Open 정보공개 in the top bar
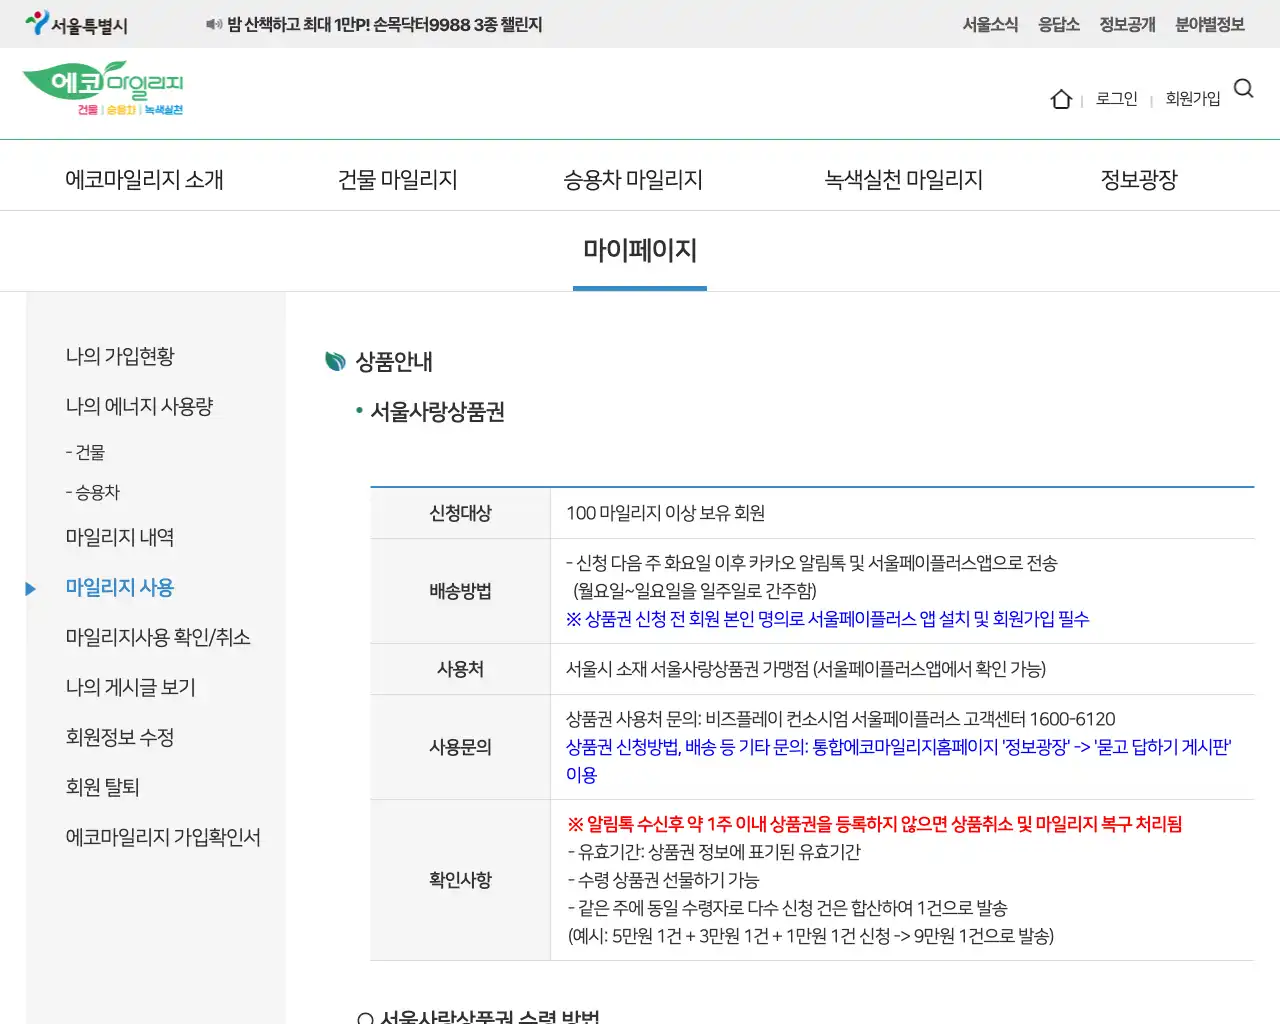 (1127, 24)
